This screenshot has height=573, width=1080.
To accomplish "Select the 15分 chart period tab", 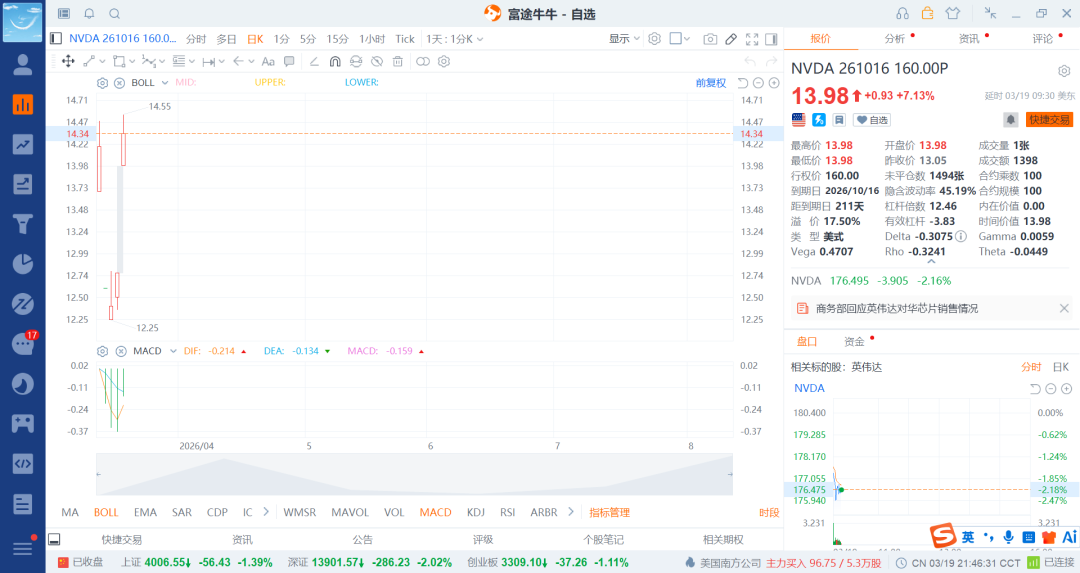I will 337,39.
